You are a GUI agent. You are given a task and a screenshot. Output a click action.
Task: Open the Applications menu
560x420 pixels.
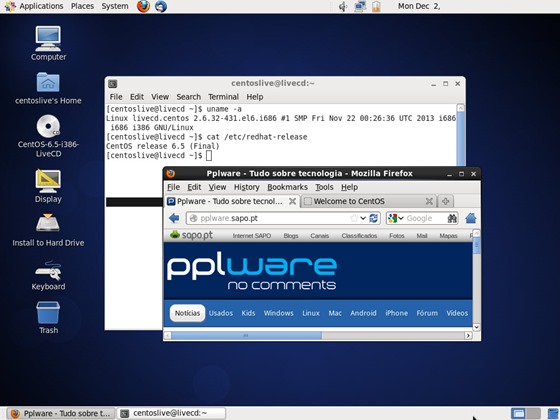click(x=41, y=6)
